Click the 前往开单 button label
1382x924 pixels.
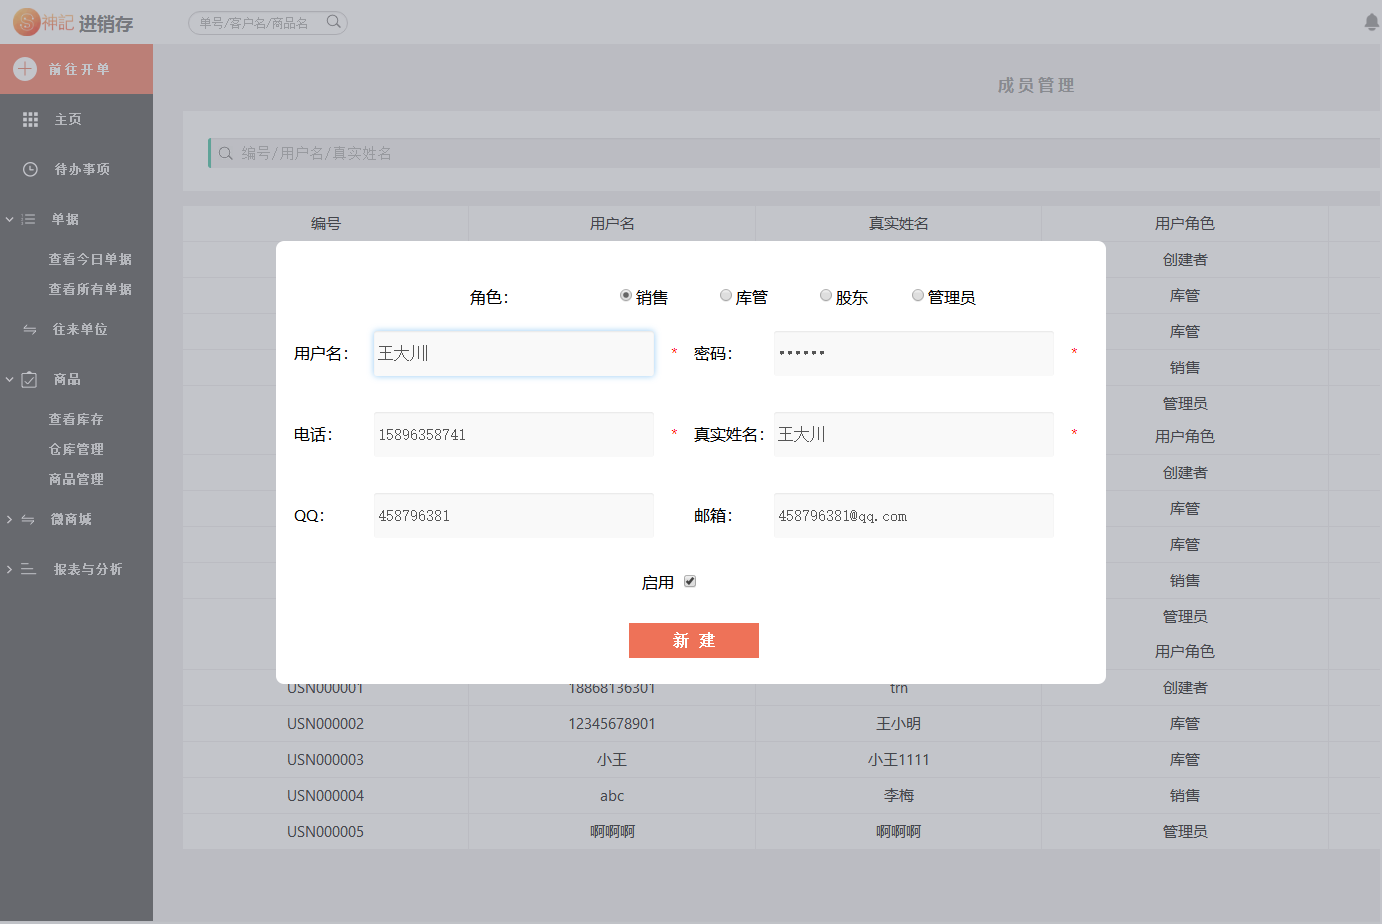79,69
